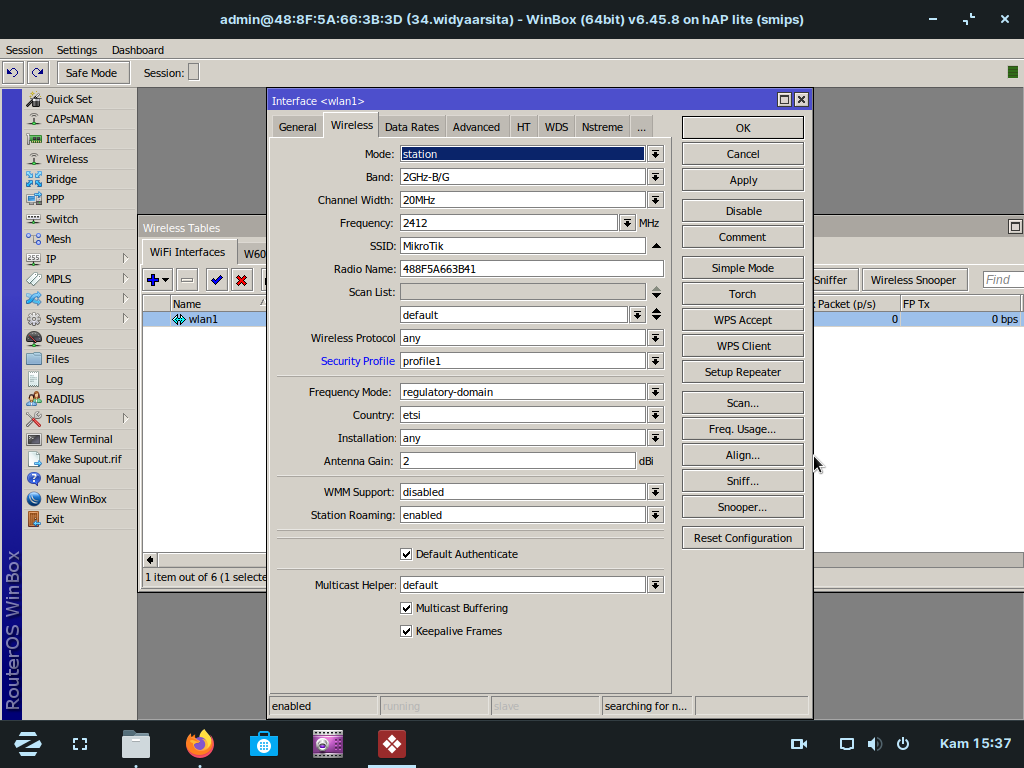Click the Antenna Gain input field

(x=518, y=461)
